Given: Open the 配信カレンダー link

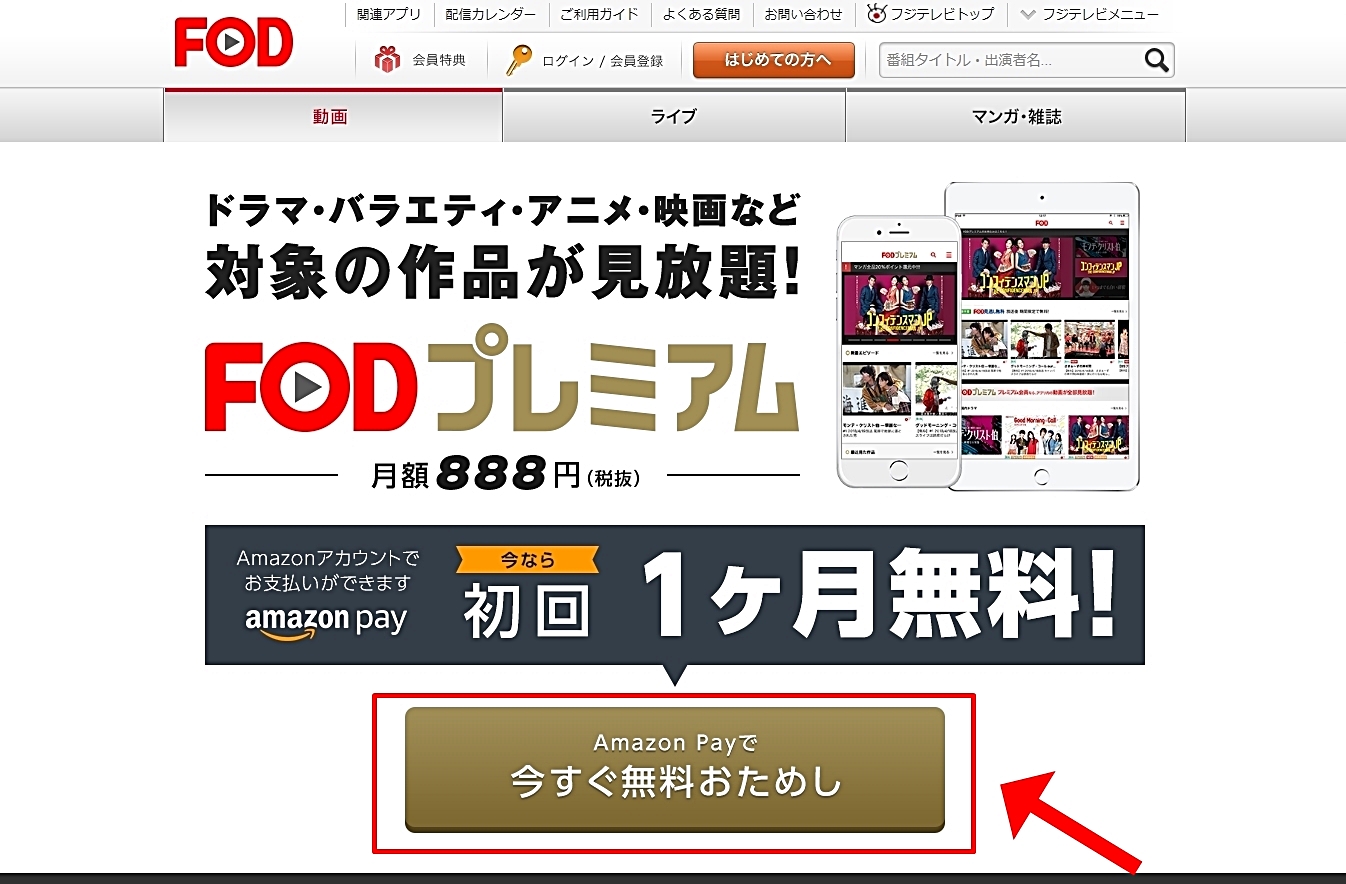Looking at the screenshot, I should coord(491,14).
